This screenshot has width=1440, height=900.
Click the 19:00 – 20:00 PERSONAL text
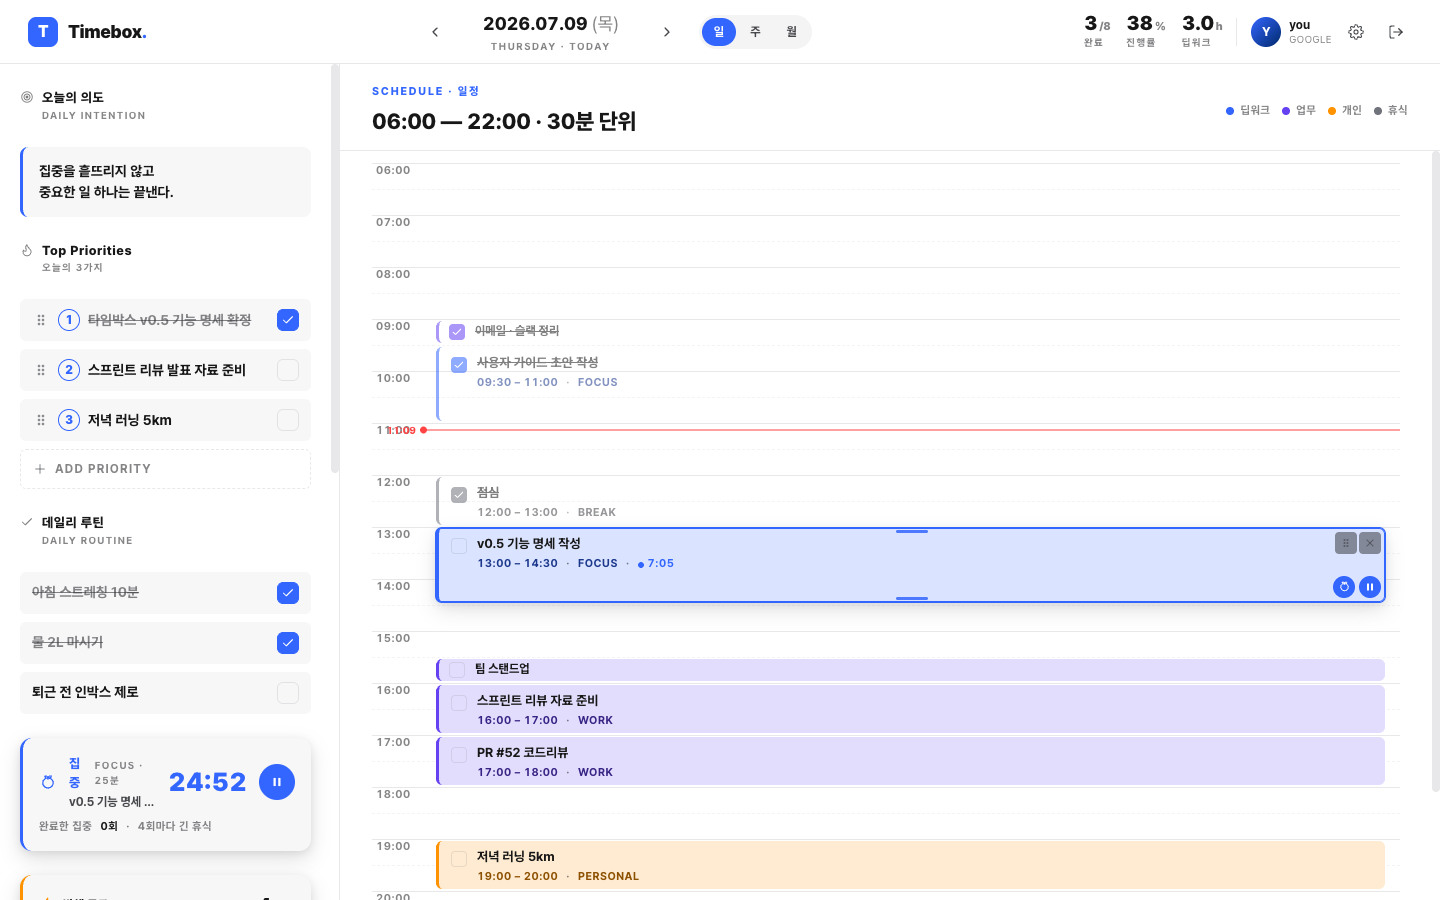558,876
